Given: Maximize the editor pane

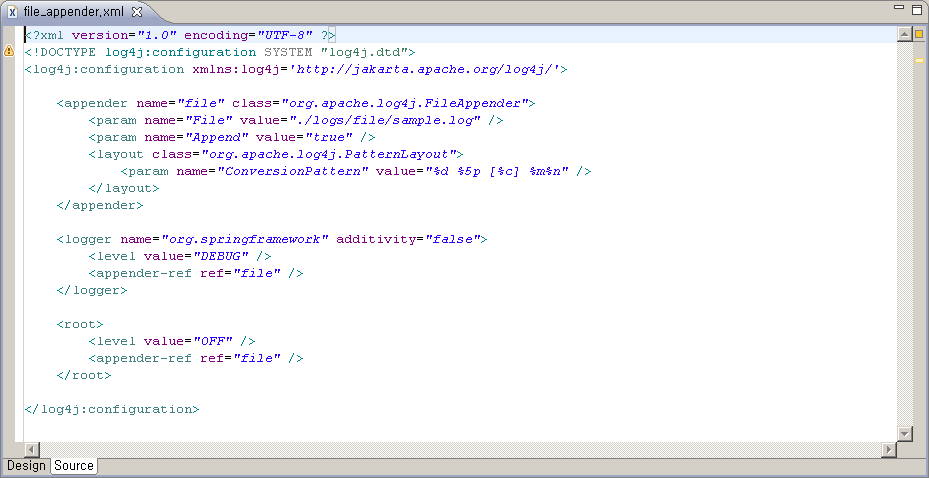Looking at the screenshot, I should tap(914, 10).
